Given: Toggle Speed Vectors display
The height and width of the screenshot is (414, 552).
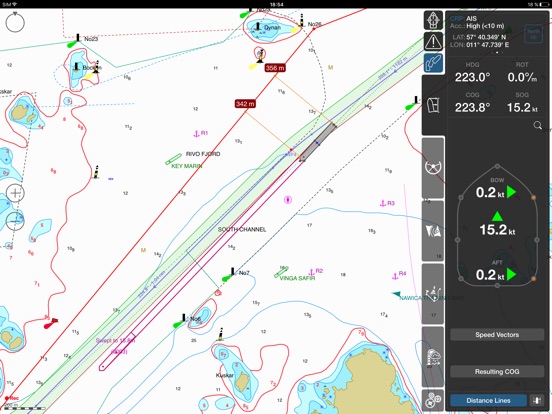Looking at the screenshot, I should [497, 334].
